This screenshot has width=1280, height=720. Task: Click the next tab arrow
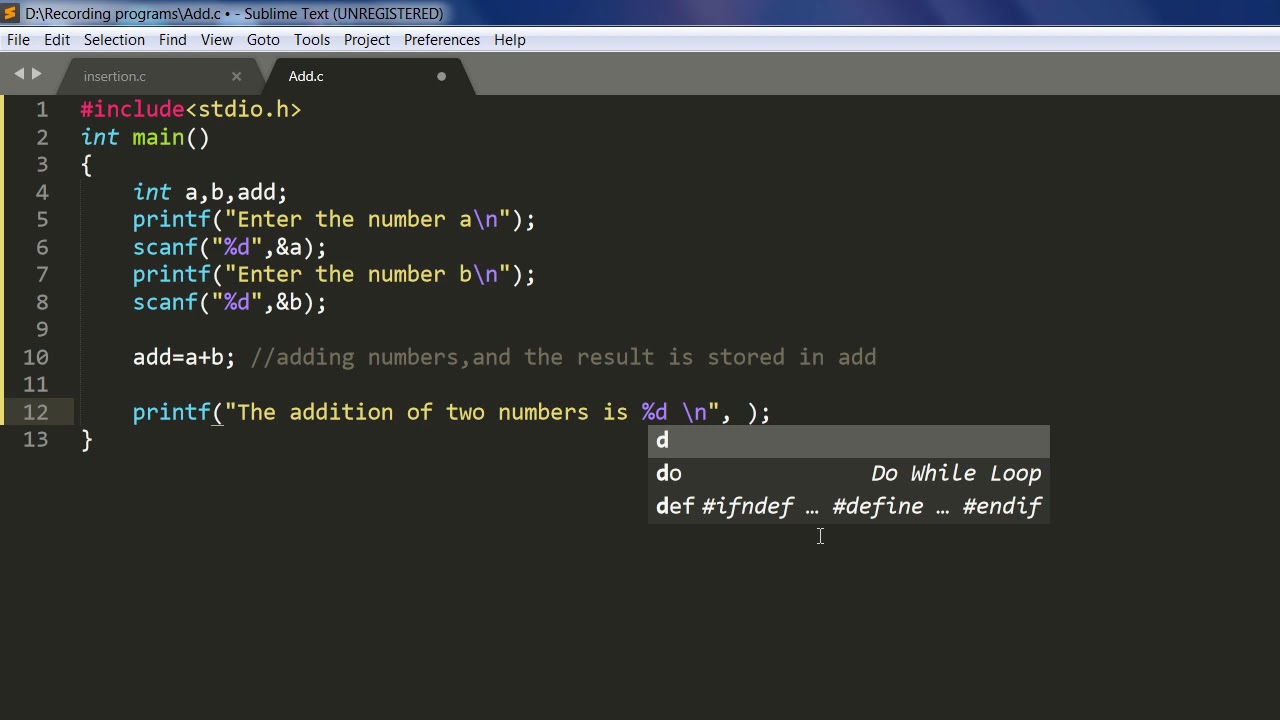click(37, 74)
